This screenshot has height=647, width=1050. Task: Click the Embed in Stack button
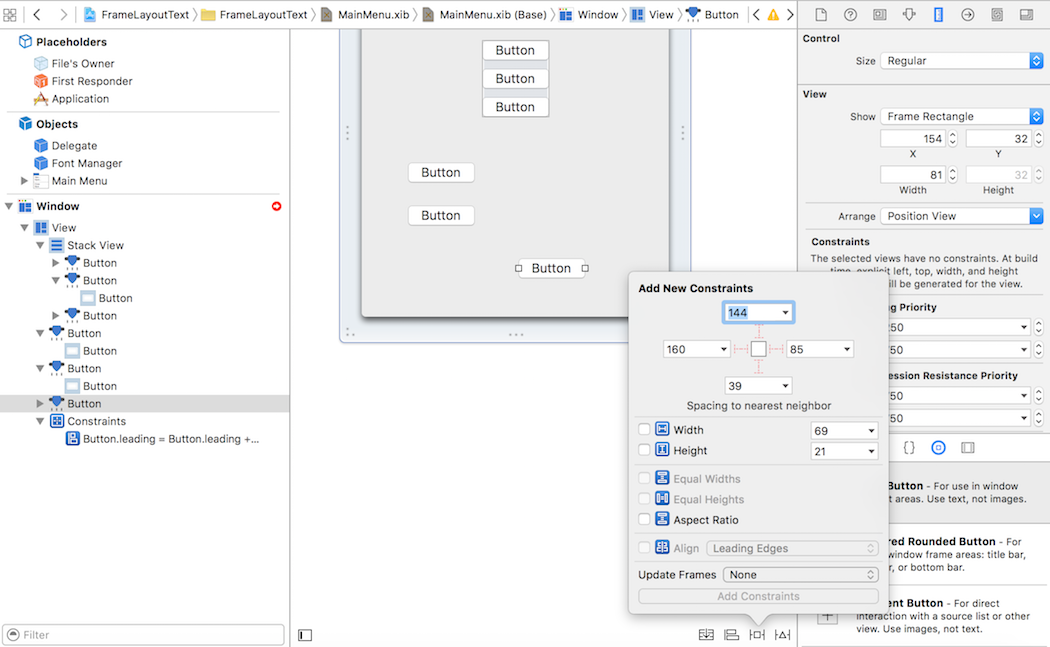click(x=707, y=635)
